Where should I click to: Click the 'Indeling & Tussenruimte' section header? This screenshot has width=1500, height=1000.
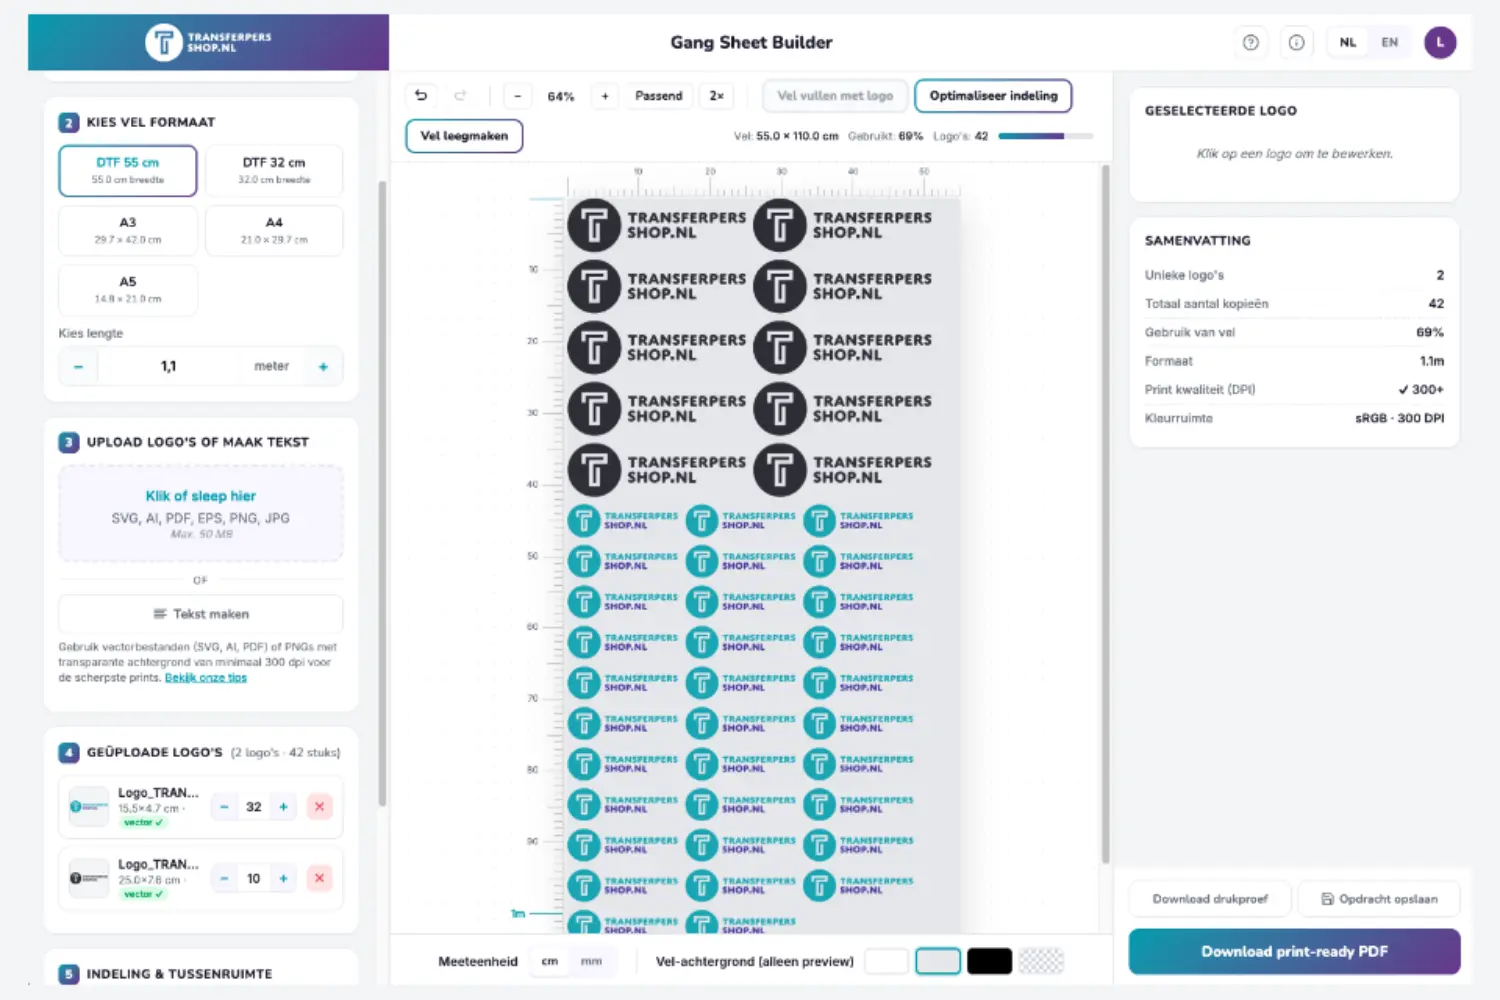point(179,974)
